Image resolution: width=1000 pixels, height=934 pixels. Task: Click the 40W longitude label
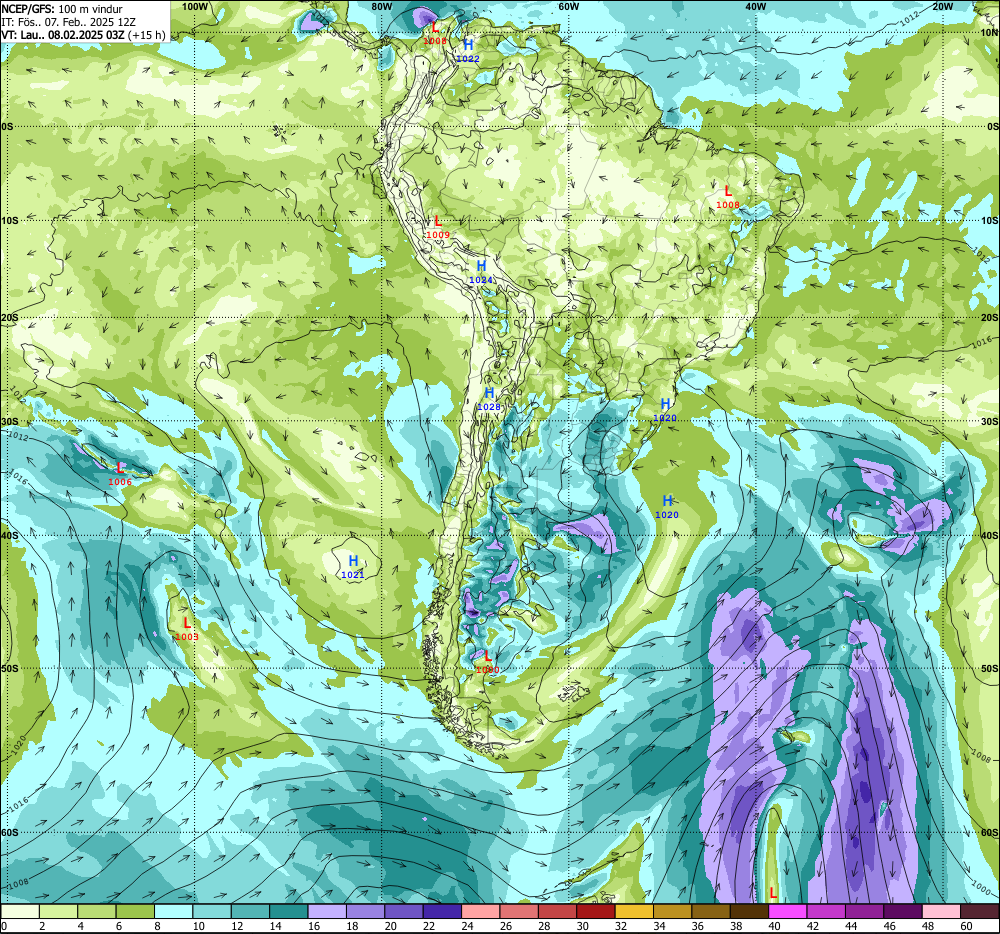point(755,6)
